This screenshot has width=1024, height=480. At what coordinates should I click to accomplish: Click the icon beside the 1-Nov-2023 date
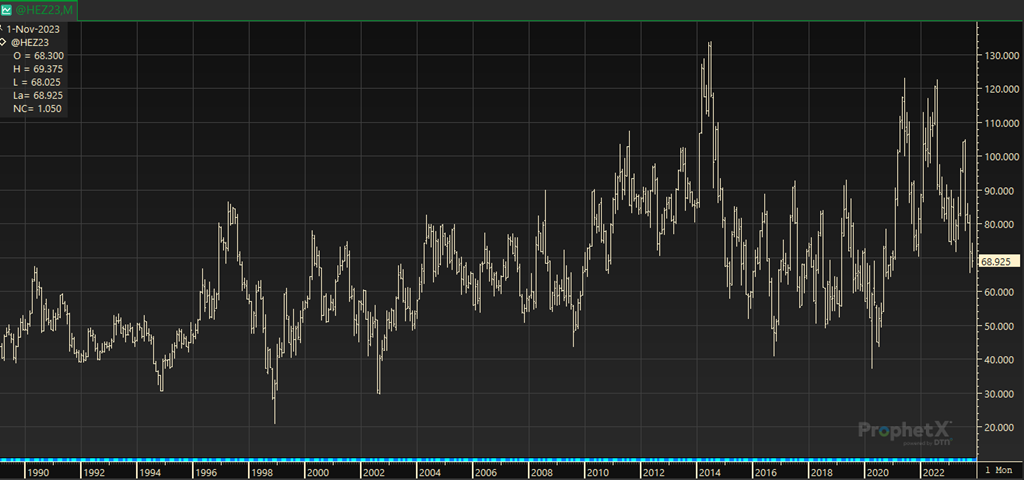pyautogui.click(x=4, y=30)
